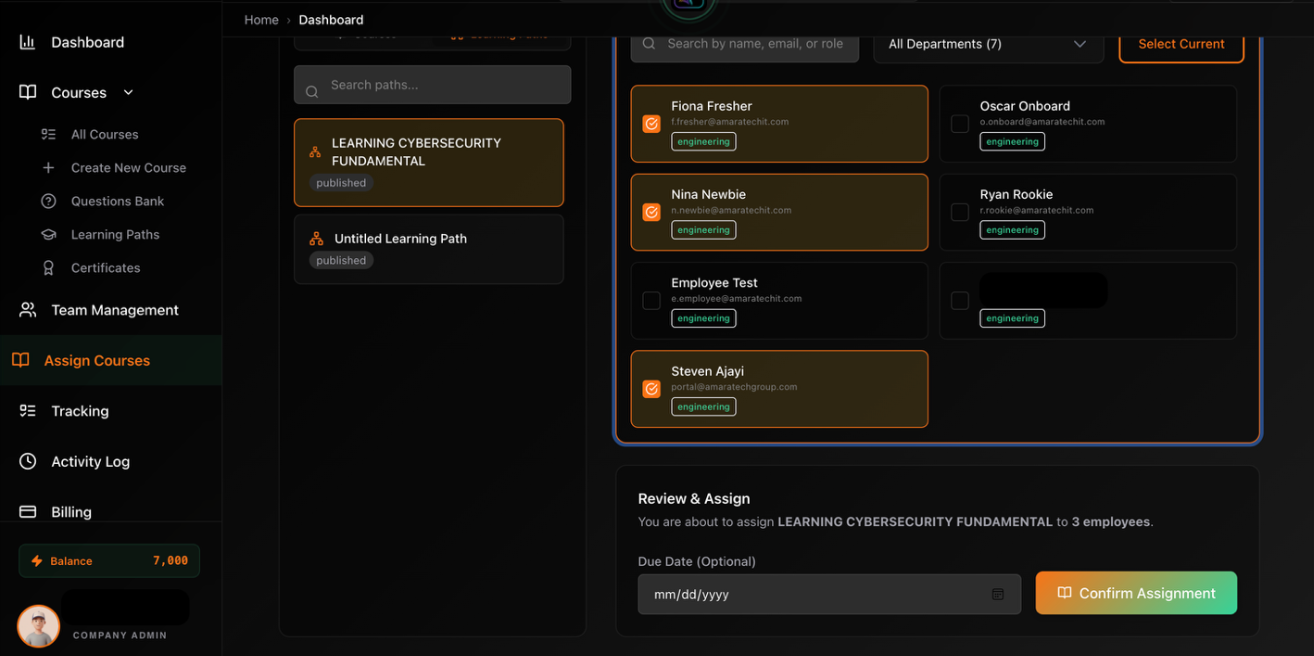1314x656 pixels.
Task: Open Activity Log via the clock icon
Action: pyautogui.click(x=28, y=461)
